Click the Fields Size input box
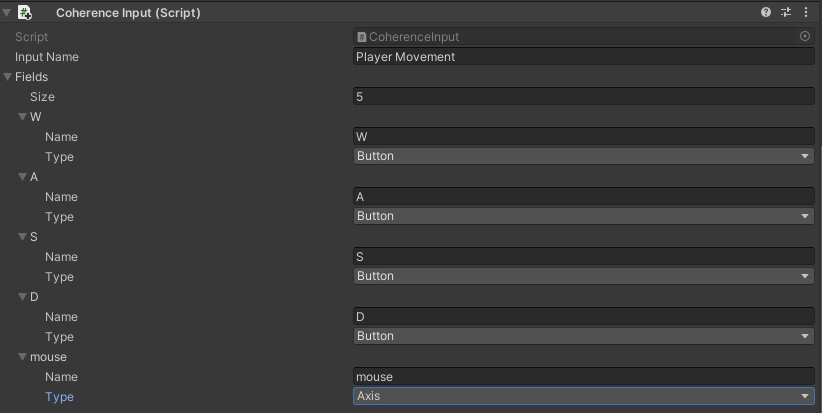 [584, 97]
